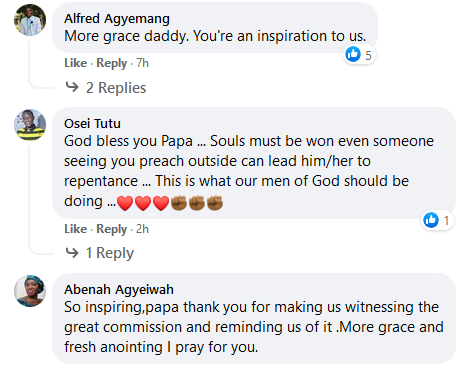Click 2h timestamp on Osei's comment
Viewport: 458px width, 368px height.
[142, 229]
